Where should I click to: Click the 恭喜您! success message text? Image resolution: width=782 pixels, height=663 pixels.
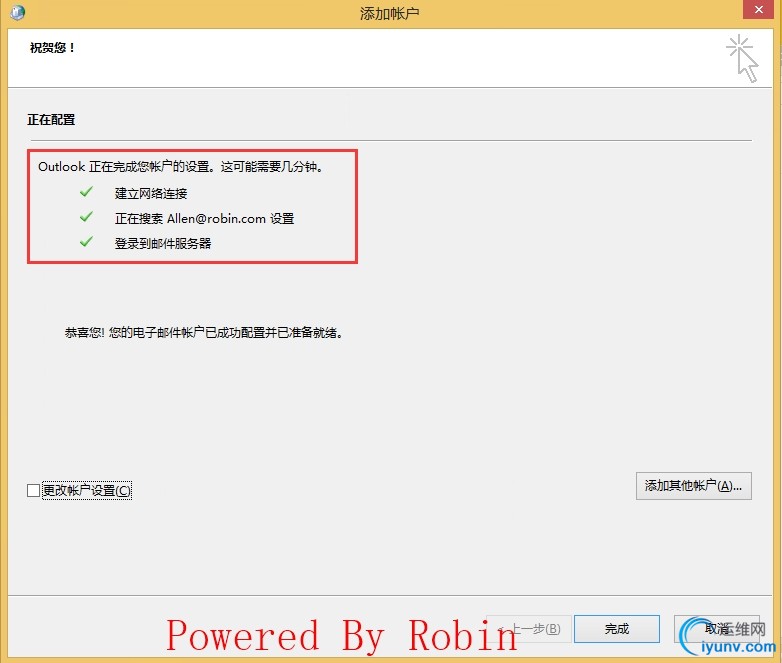coord(204,332)
